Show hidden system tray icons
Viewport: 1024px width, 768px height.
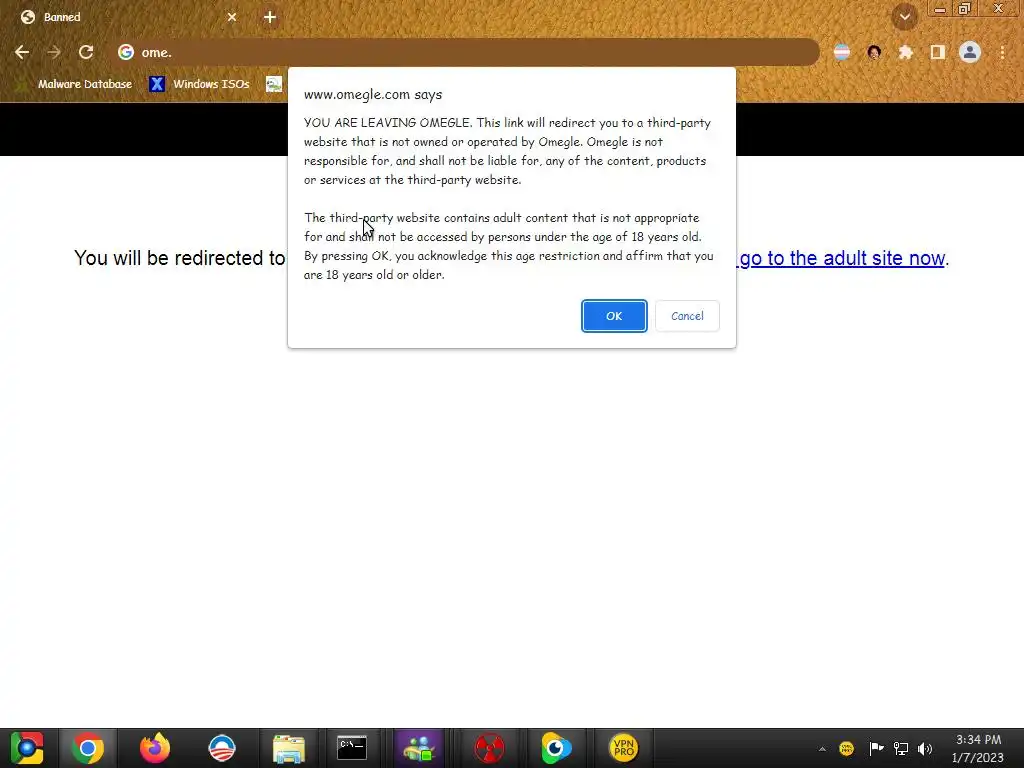click(822, 749)
